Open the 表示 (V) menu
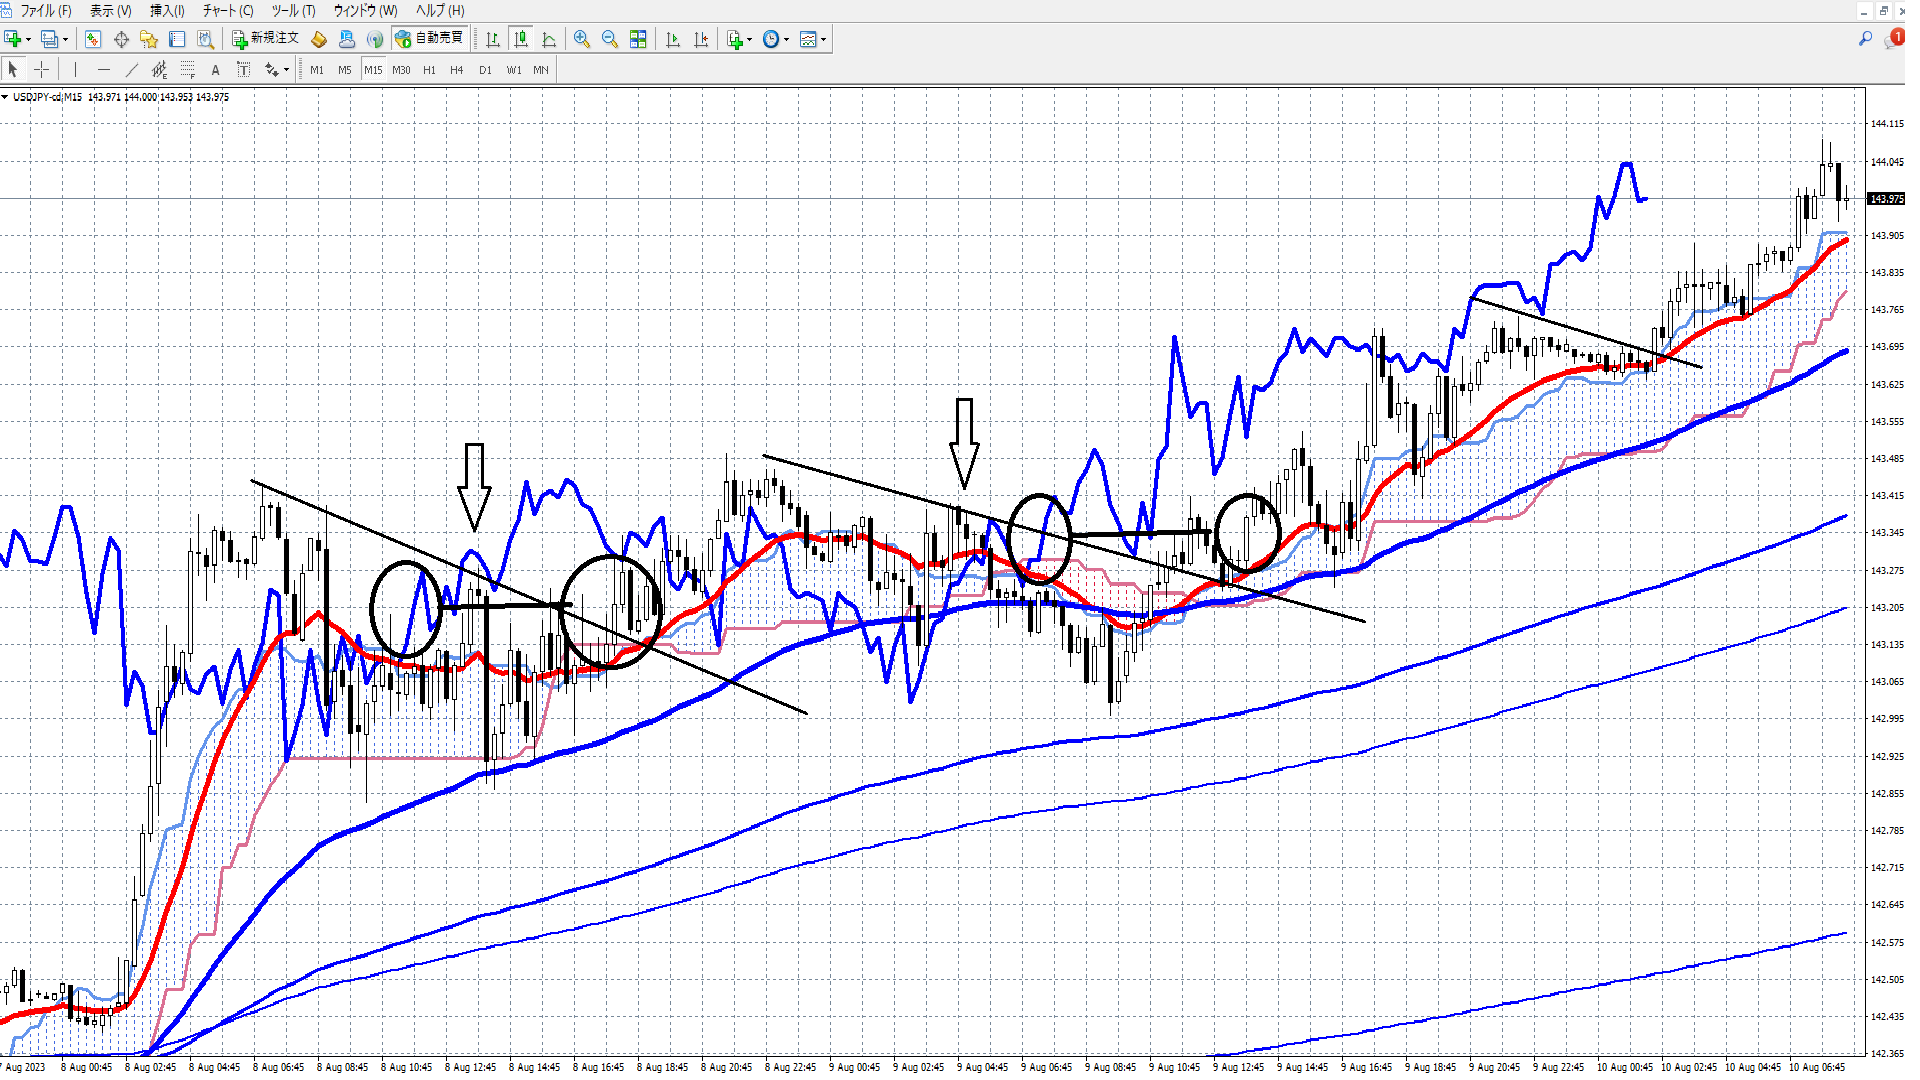 pos(110,11)
